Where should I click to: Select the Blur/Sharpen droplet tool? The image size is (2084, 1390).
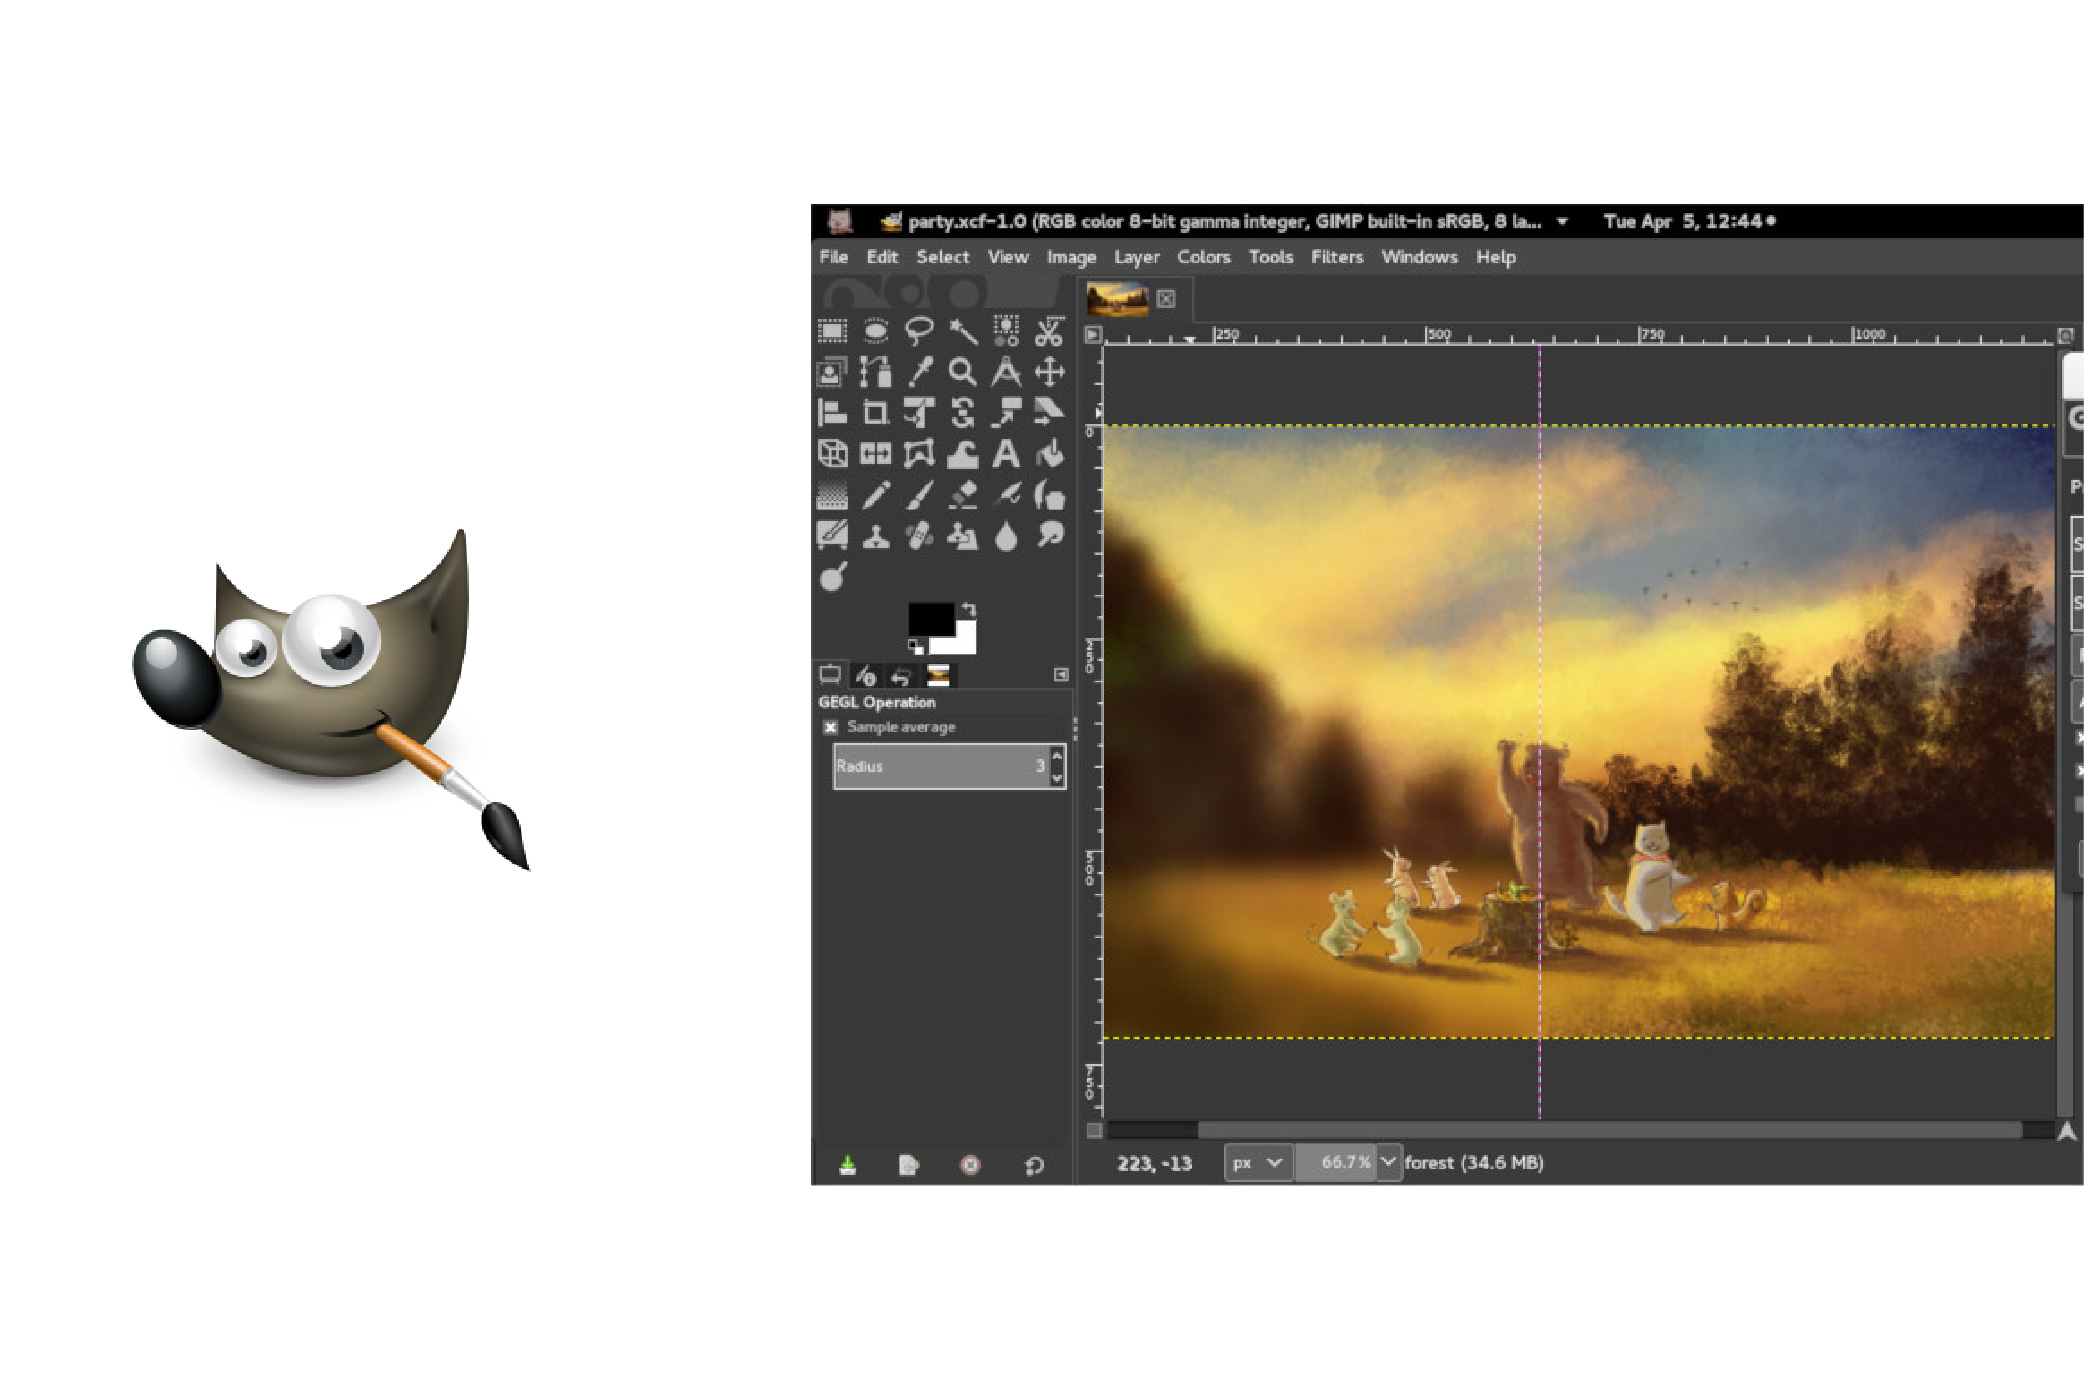click(1006, 537)
